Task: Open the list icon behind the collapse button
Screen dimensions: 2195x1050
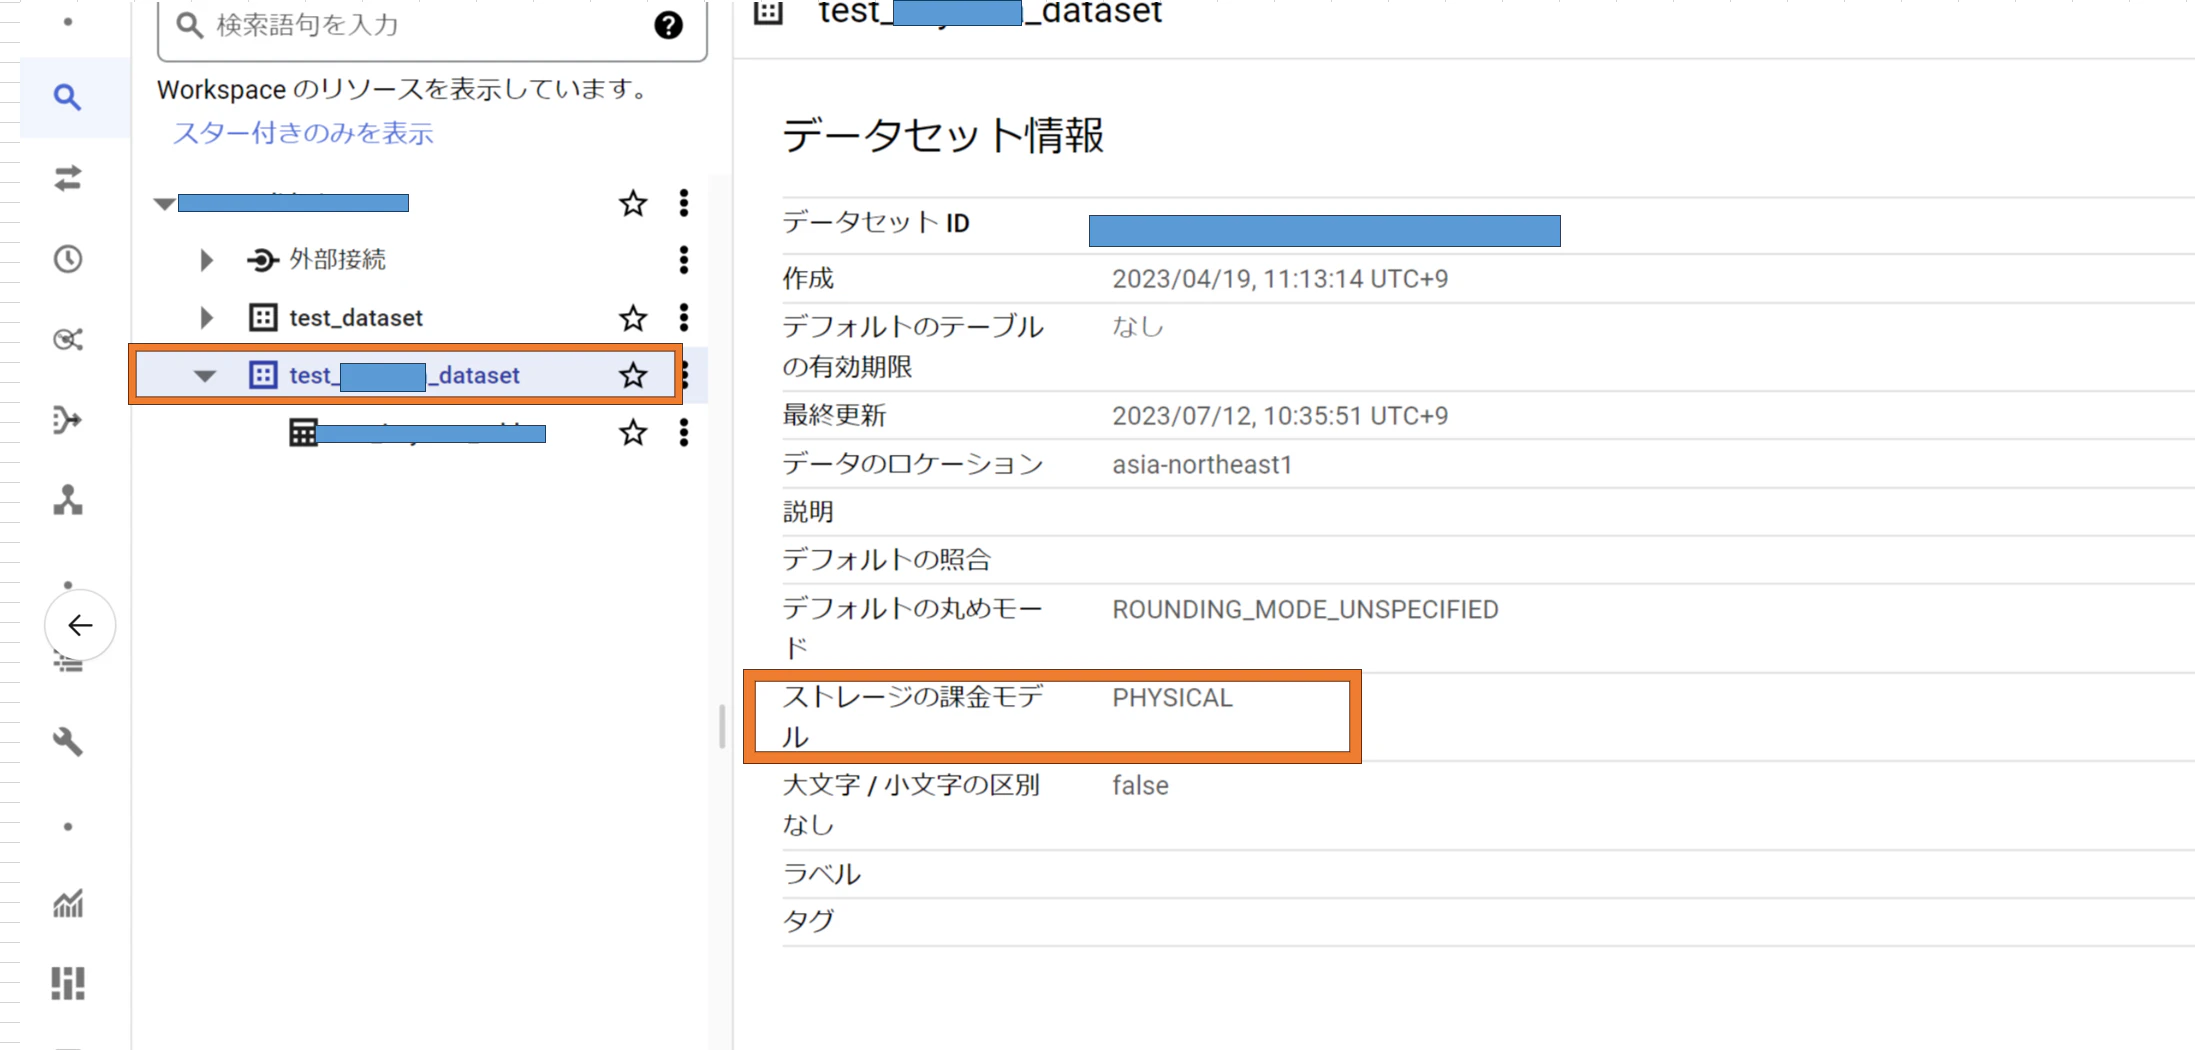Action: click(67, 663)
